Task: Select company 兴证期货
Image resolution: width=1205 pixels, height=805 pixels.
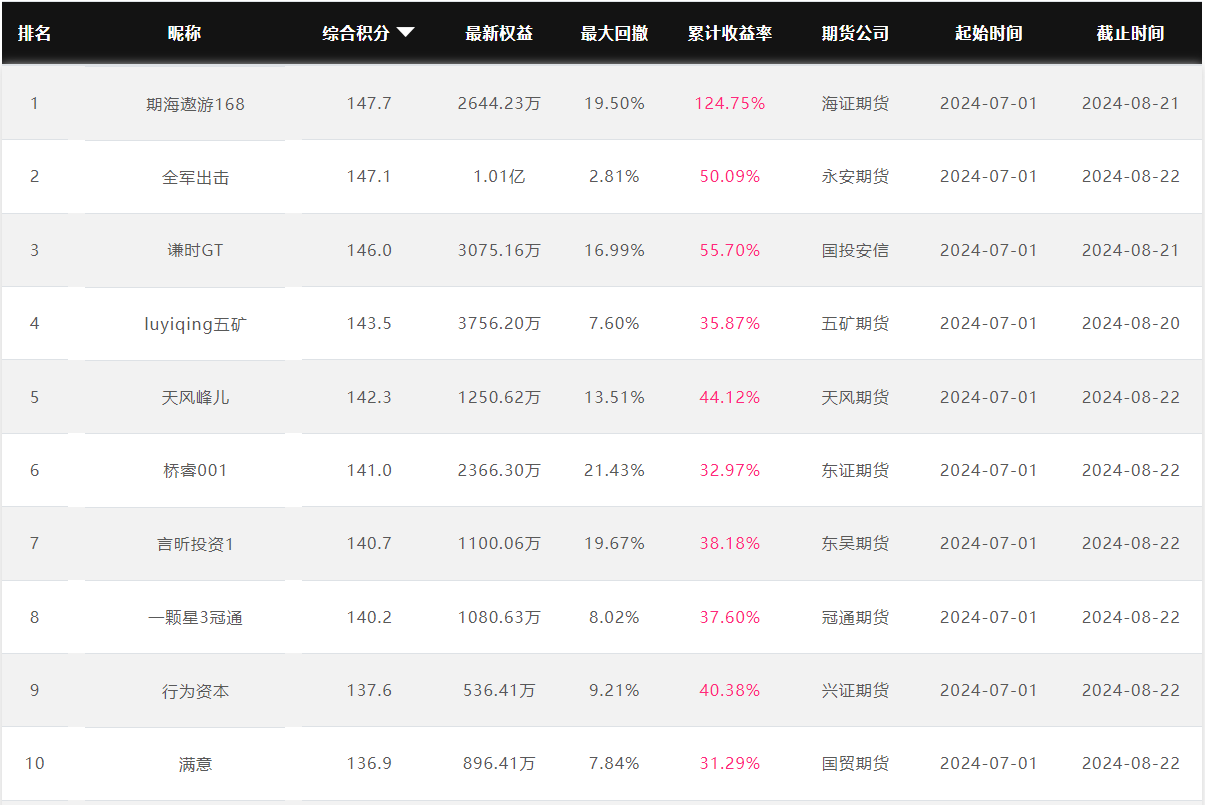Action: click(855, 690)
